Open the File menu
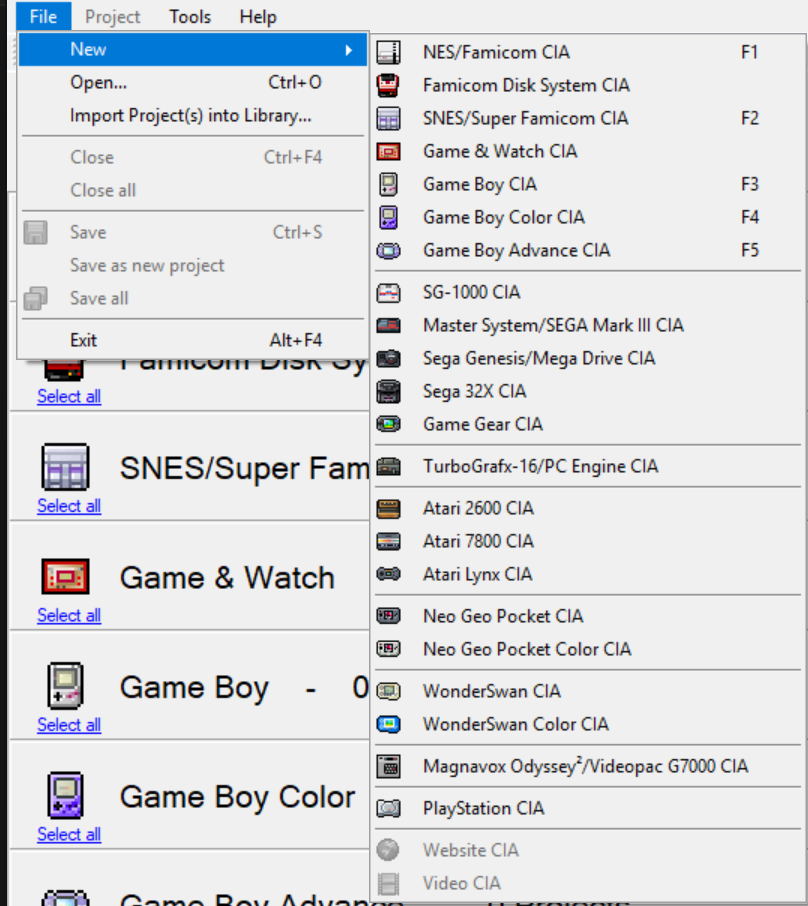Screen dimensions: 808x906 coord(43,16)
